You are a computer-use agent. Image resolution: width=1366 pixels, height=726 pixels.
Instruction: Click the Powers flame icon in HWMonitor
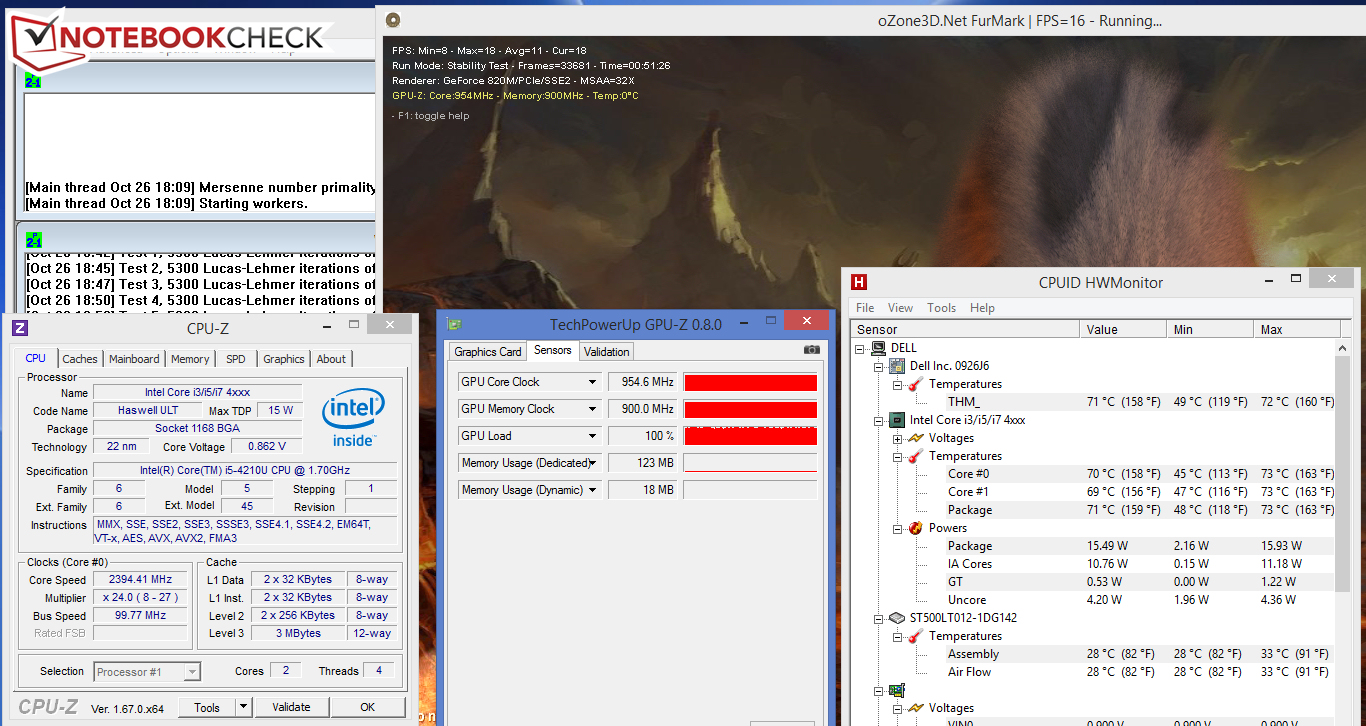click(915, 528)
